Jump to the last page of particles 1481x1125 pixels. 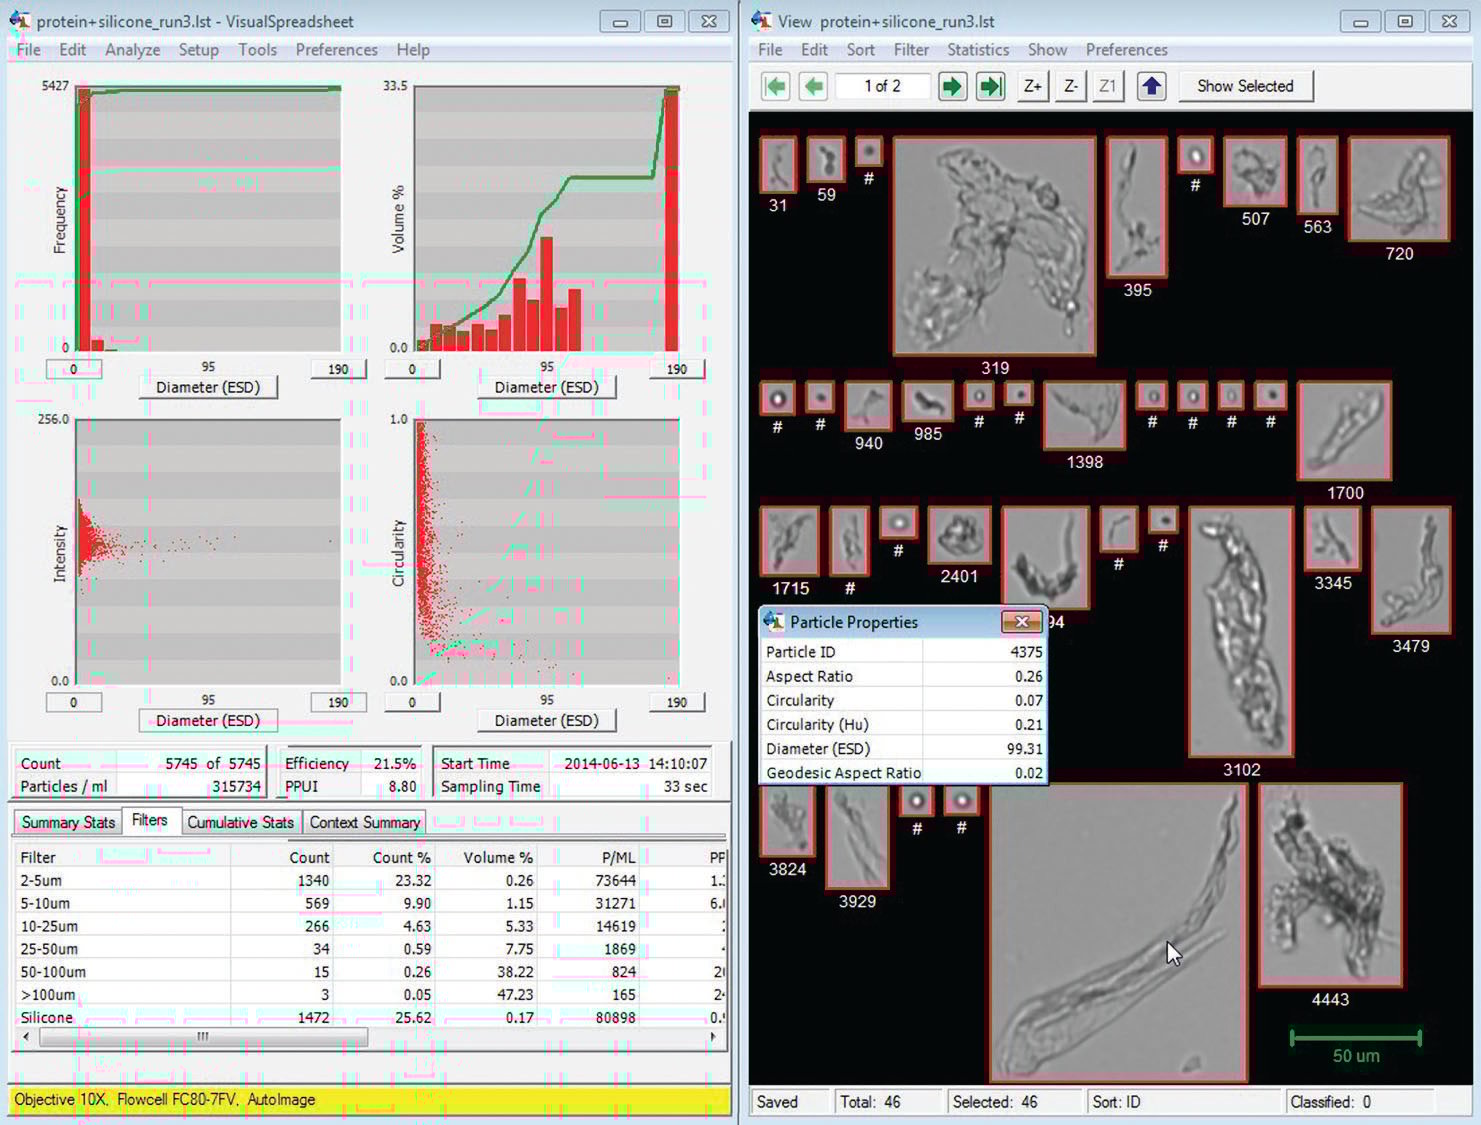click(990, 87)
